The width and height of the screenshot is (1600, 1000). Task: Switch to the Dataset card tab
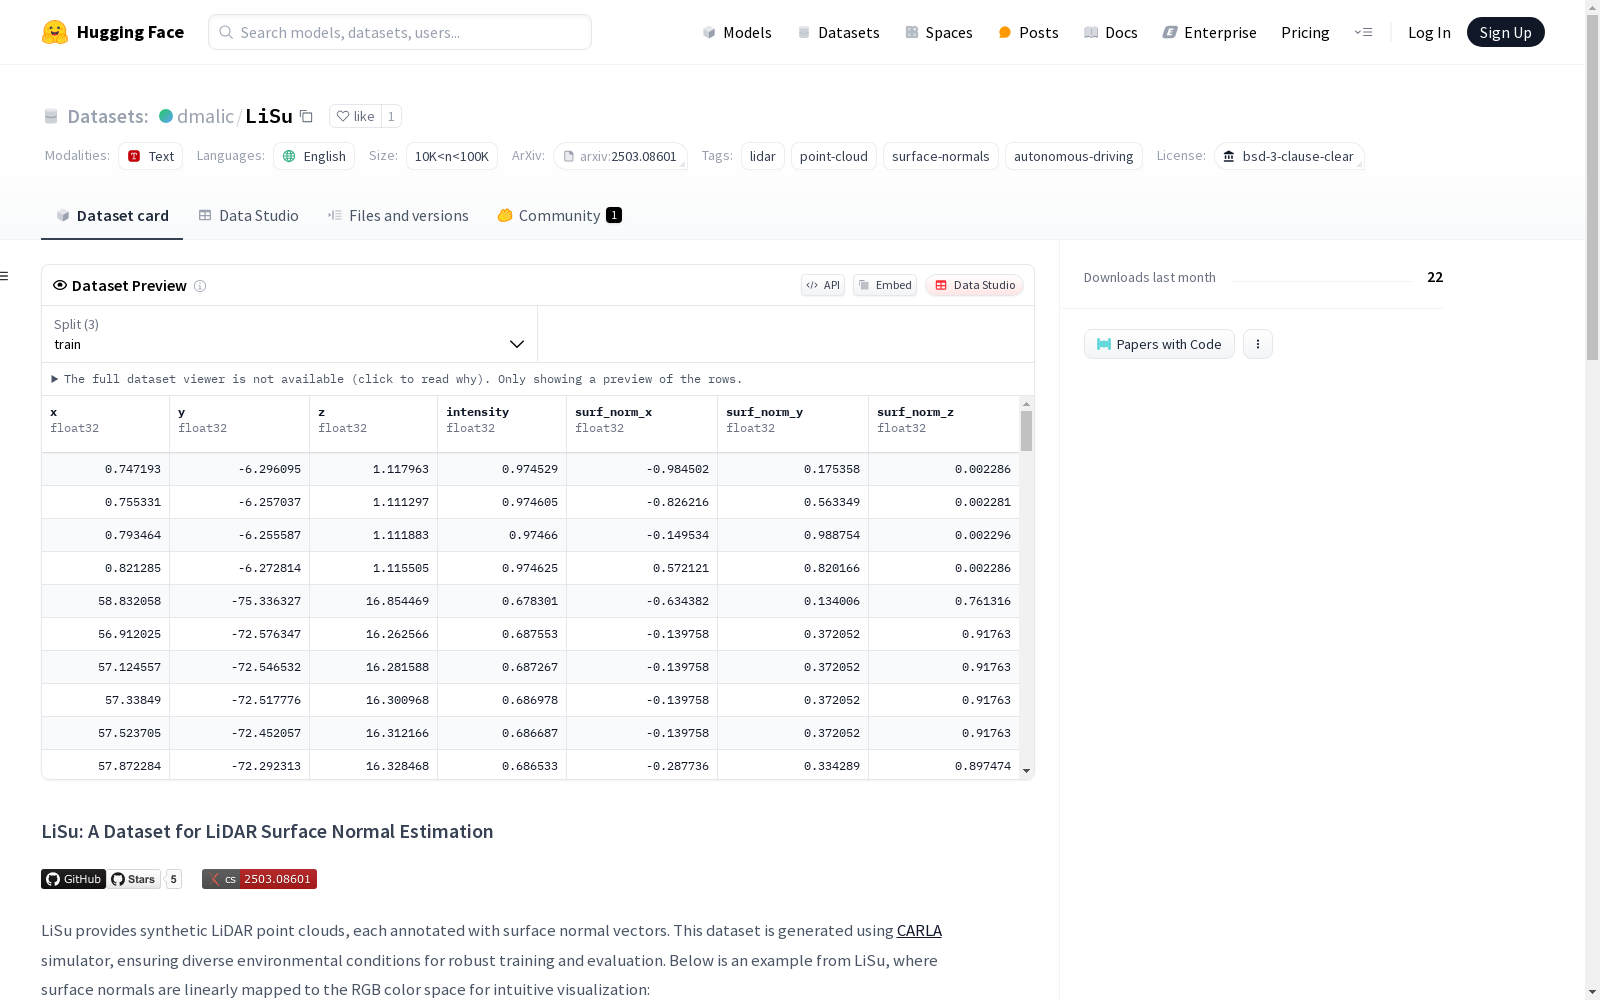coord(112,216)
